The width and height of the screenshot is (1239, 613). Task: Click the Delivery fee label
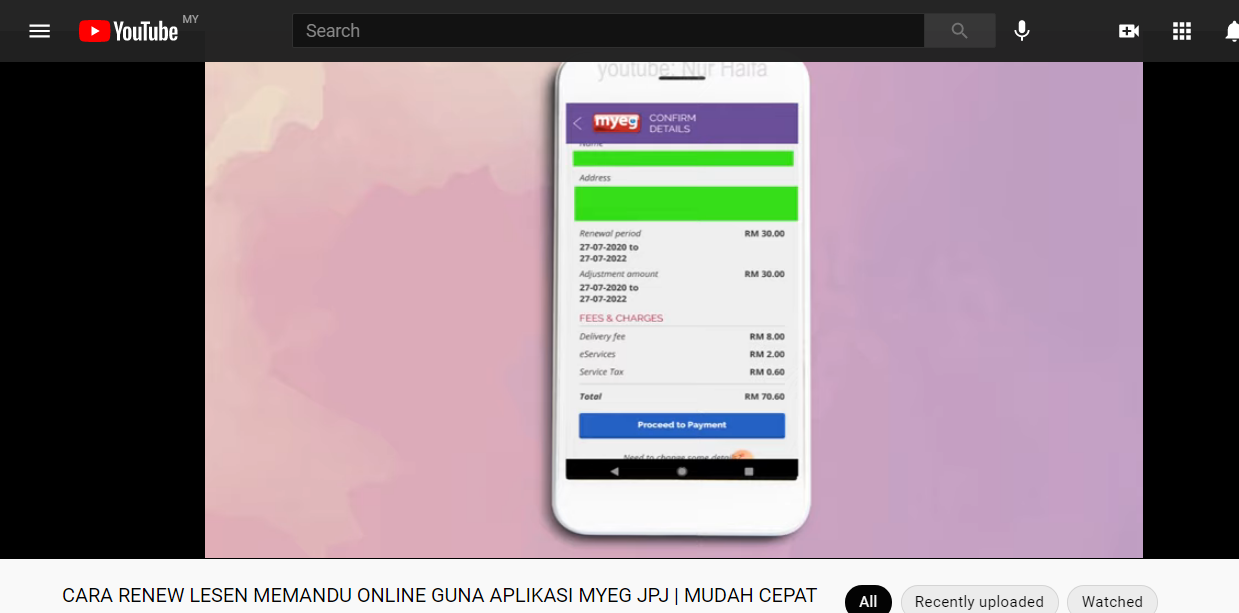(602, 337)
